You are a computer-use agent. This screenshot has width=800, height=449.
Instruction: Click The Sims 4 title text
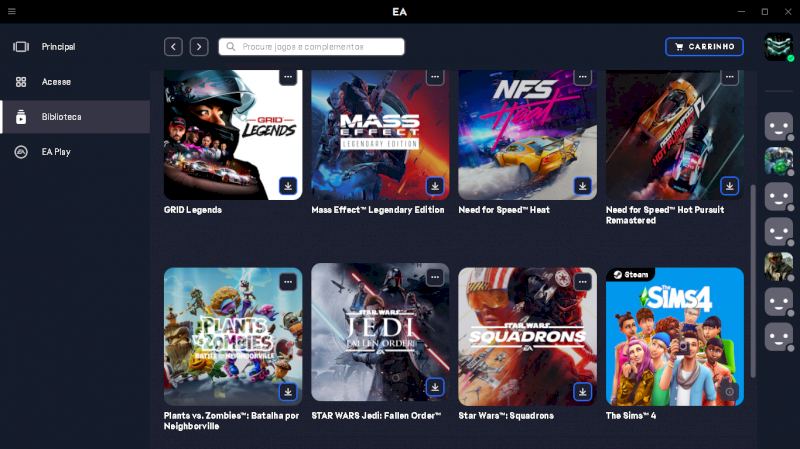tap(631, 416)
